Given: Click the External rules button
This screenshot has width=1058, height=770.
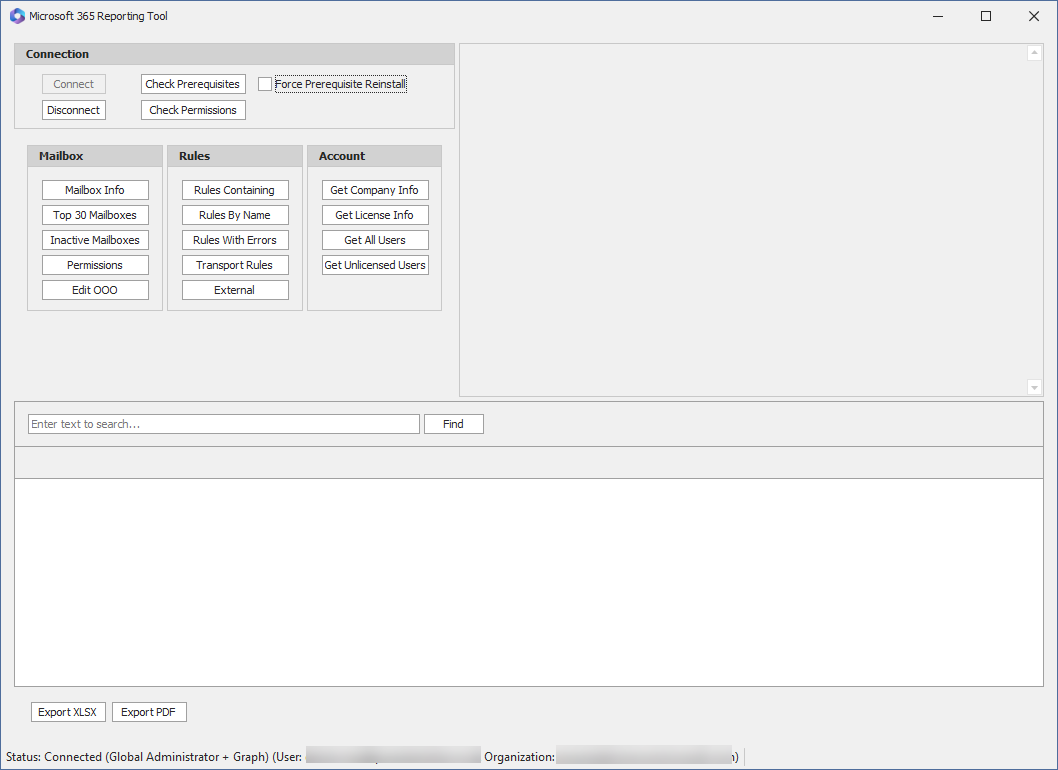Looking at the screenshot, I should (x=235, y=290).
